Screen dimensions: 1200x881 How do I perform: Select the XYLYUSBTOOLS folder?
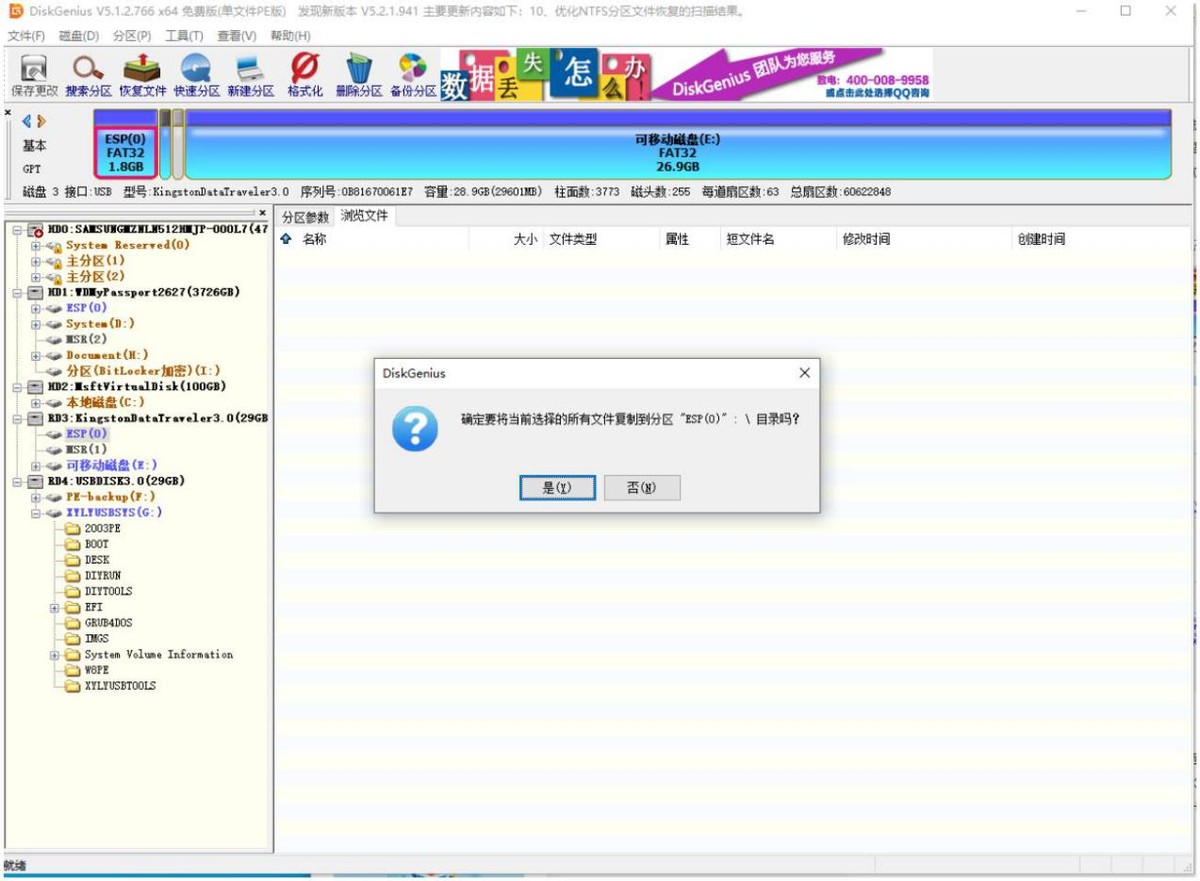pos(120,686)
